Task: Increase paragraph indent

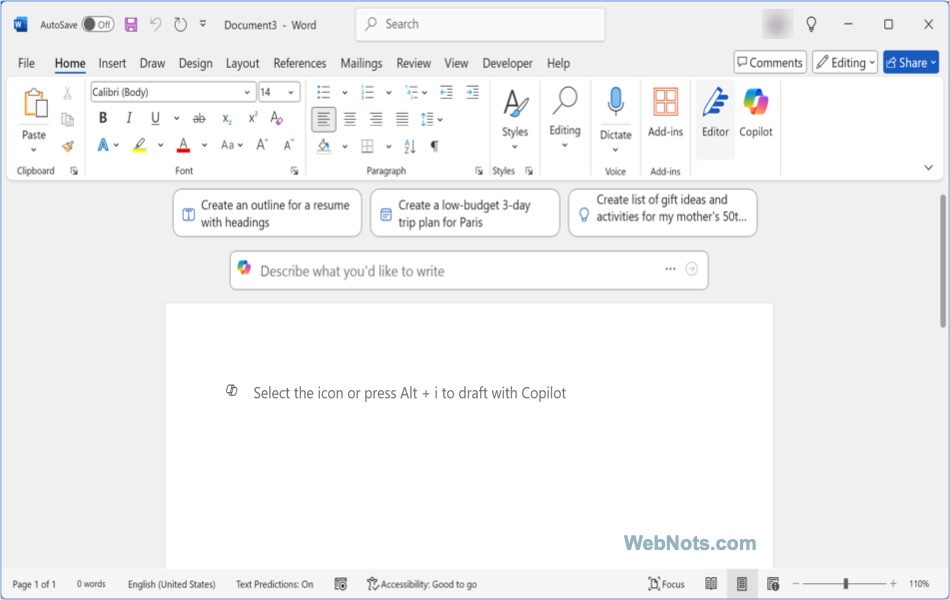Action: coord(473,92)
